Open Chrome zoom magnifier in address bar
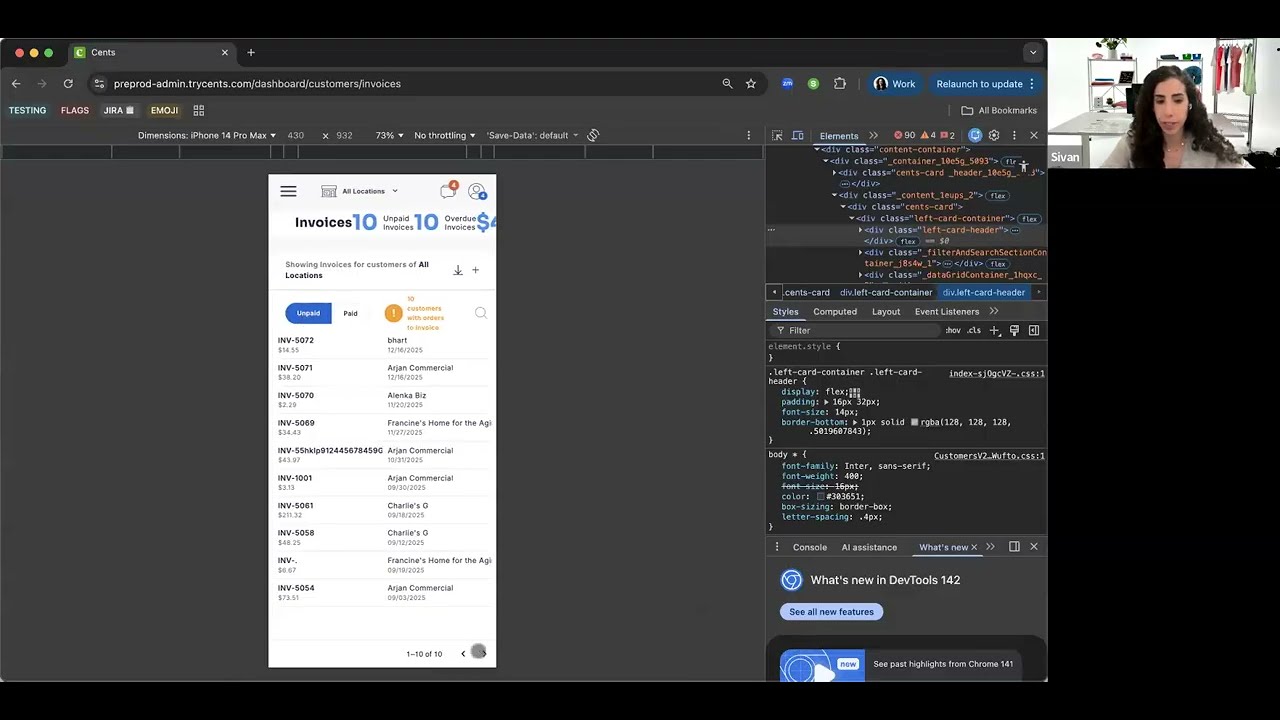1280x720 pixels. (x=727, y=84)
